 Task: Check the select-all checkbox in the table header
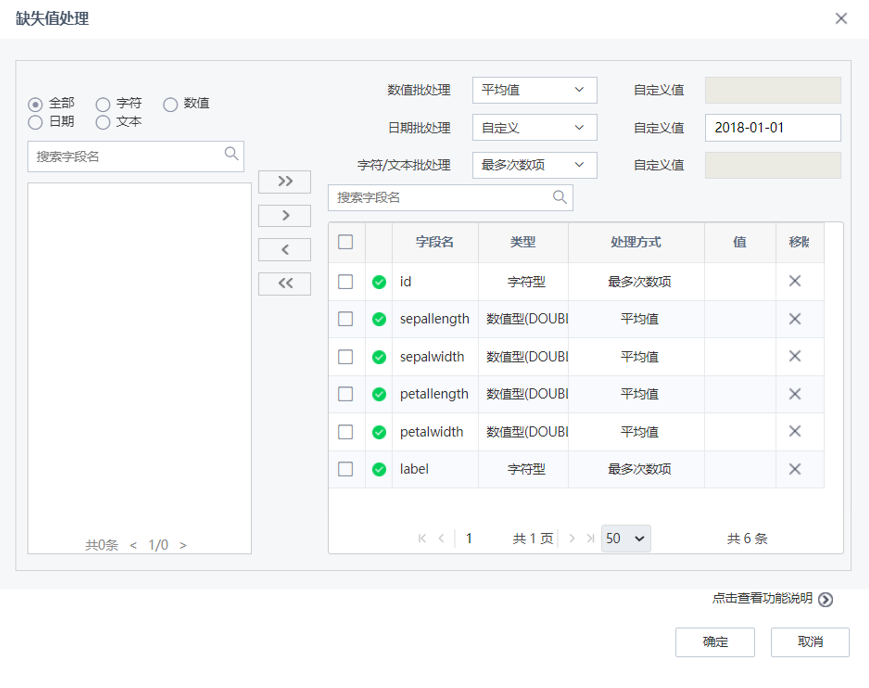(x=345, y=242)
